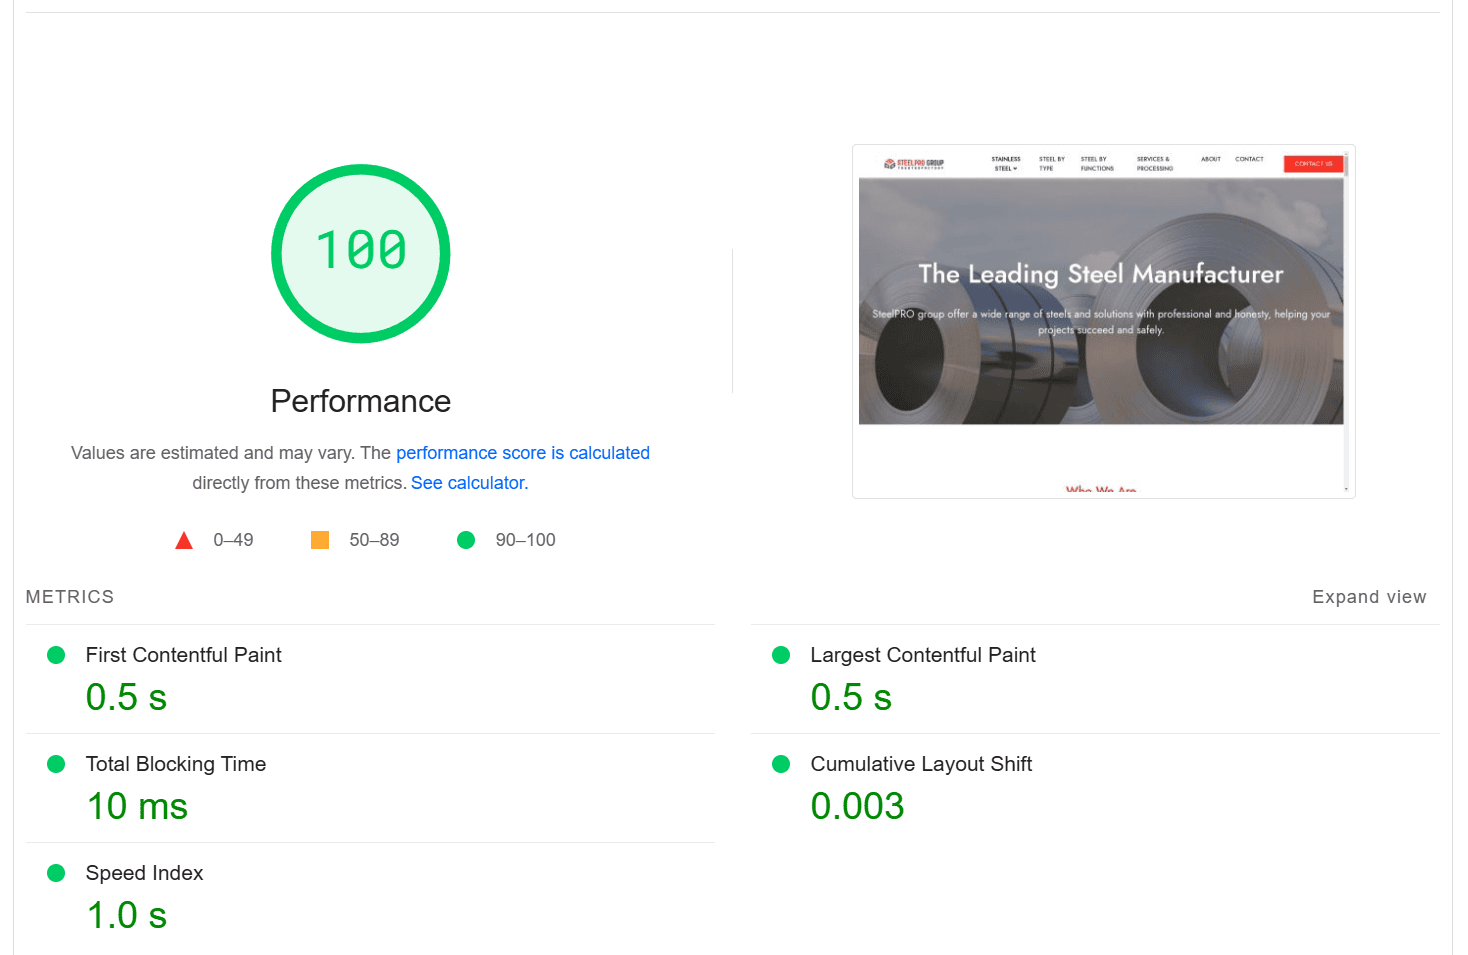Click the green dot beside Cumulative Layout Shift
Image resolution: width=1468 pixels, height=955 pixels.
click(780, 763)
